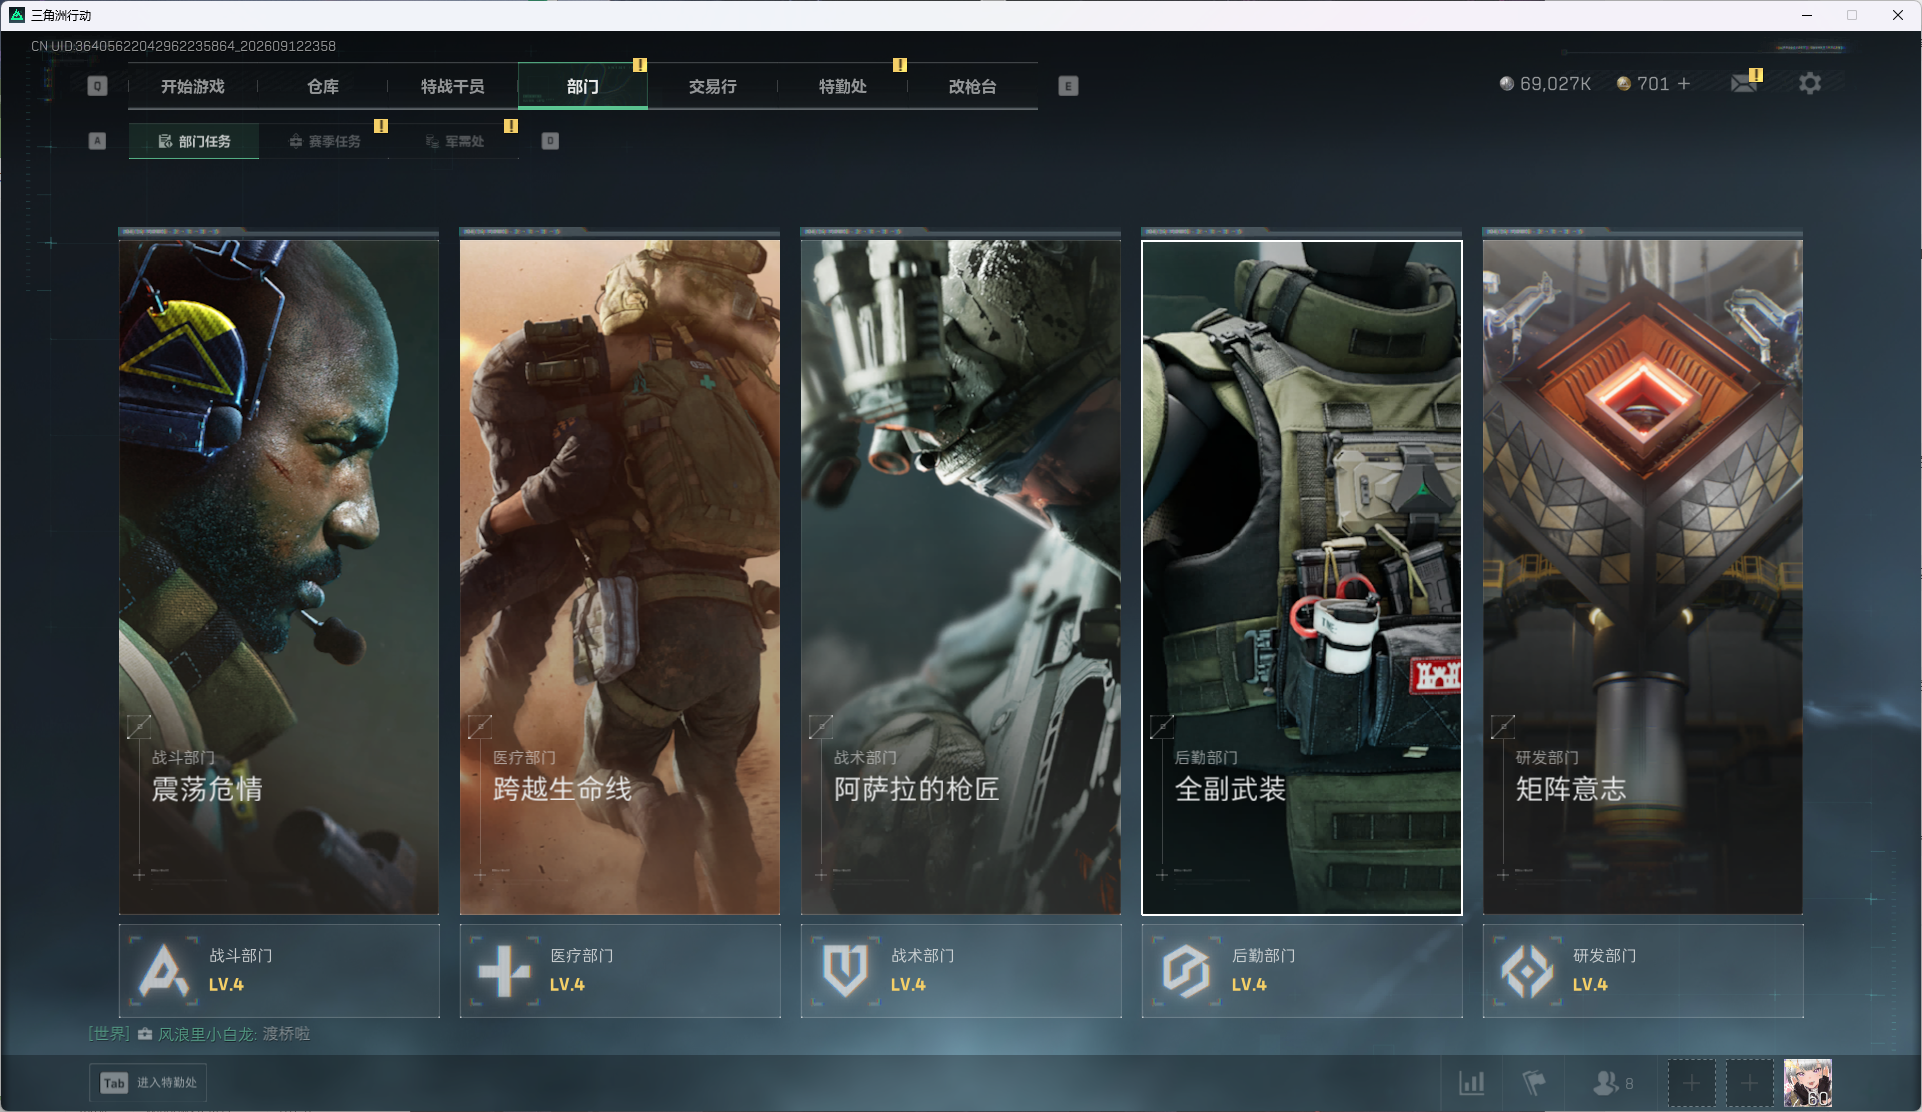Viewport: 1922px width, 1112px height.
Task: Click the D key sub-tab icon
Action: click(550, 141)
